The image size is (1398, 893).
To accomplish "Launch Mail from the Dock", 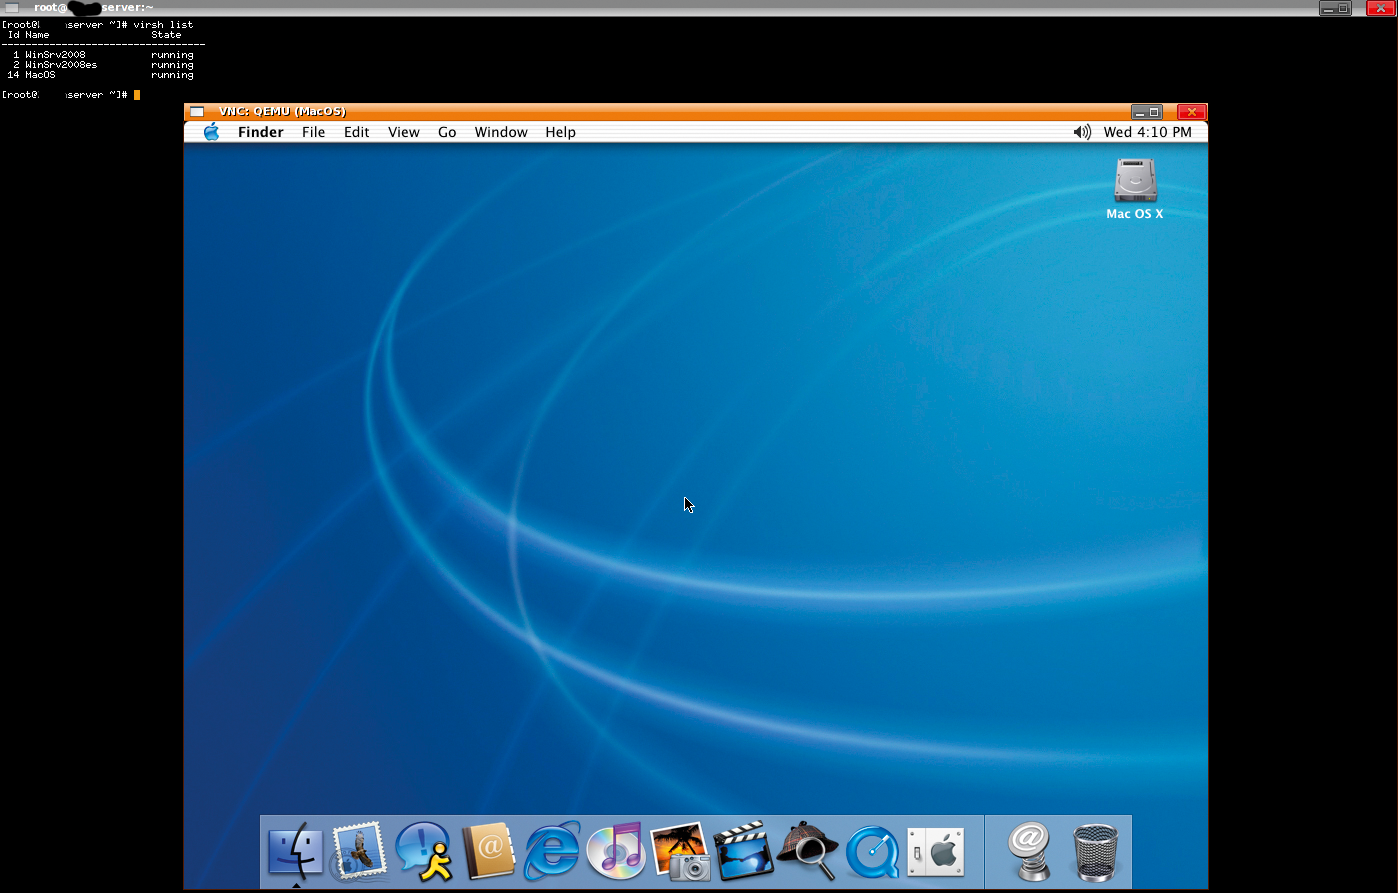I will click(x=358, y=852).
